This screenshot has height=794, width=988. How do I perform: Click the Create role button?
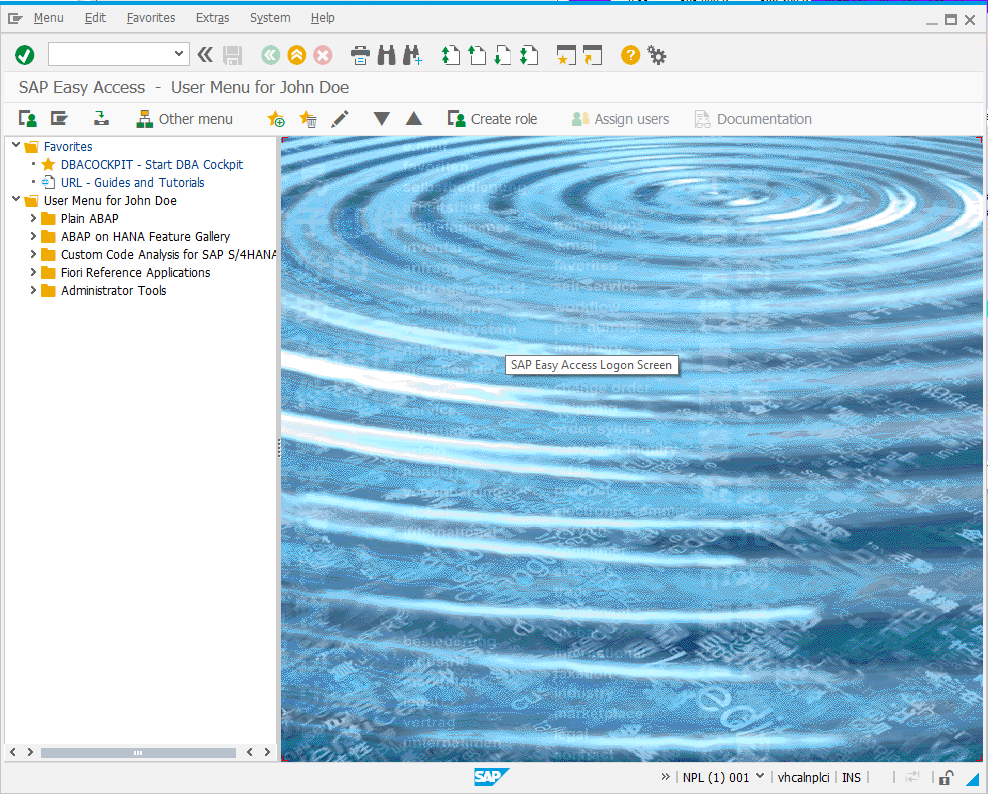492,118
